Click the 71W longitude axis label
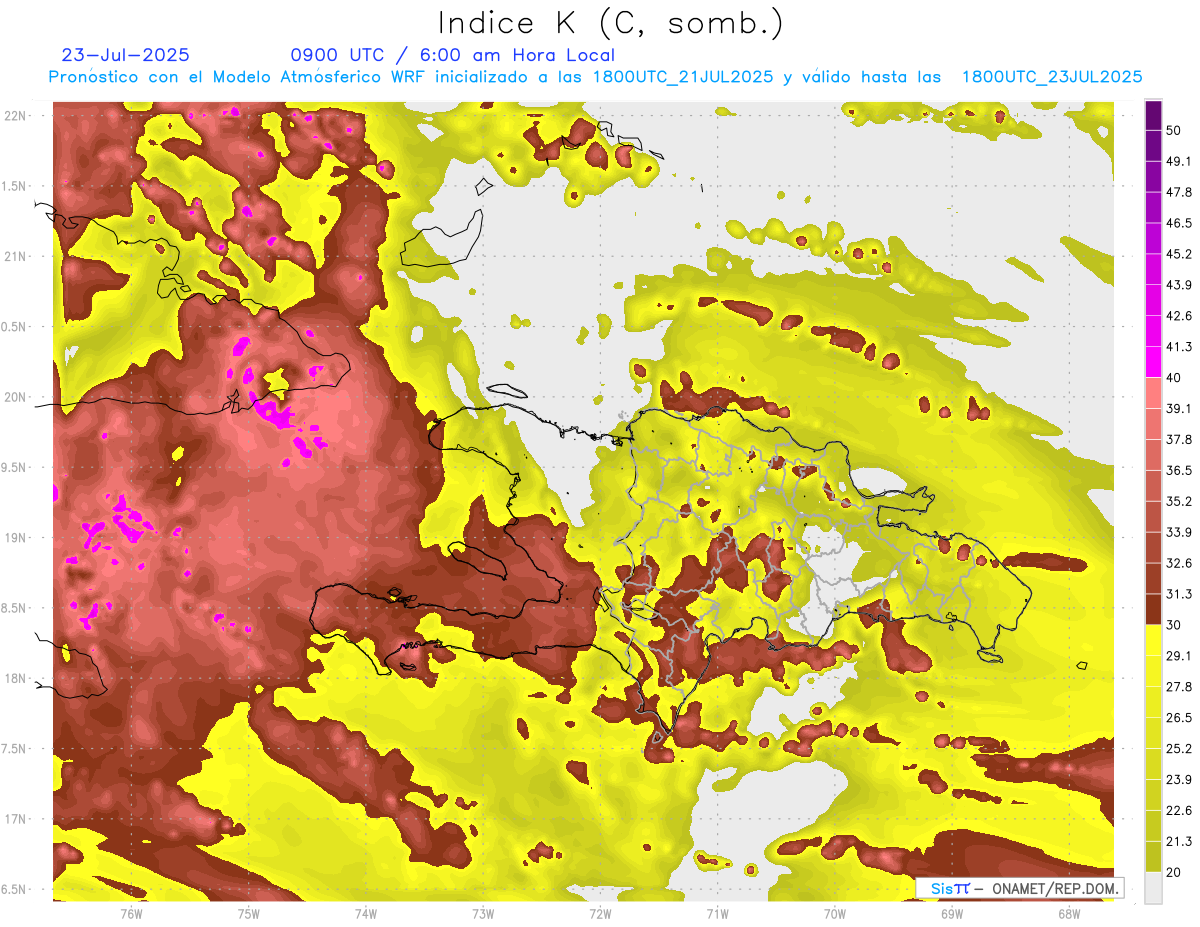The width and height of the screenshot is (1200, 927). [x=717, y=913]
